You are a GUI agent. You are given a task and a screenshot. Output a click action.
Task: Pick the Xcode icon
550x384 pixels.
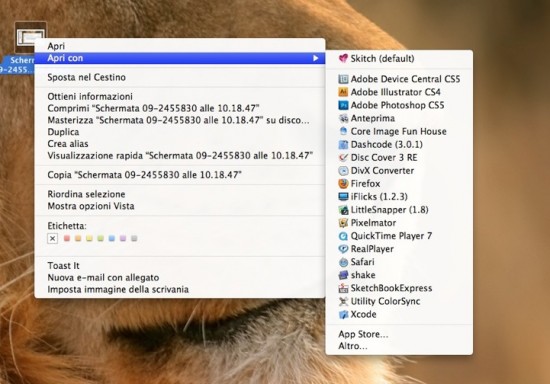point(343,314)
